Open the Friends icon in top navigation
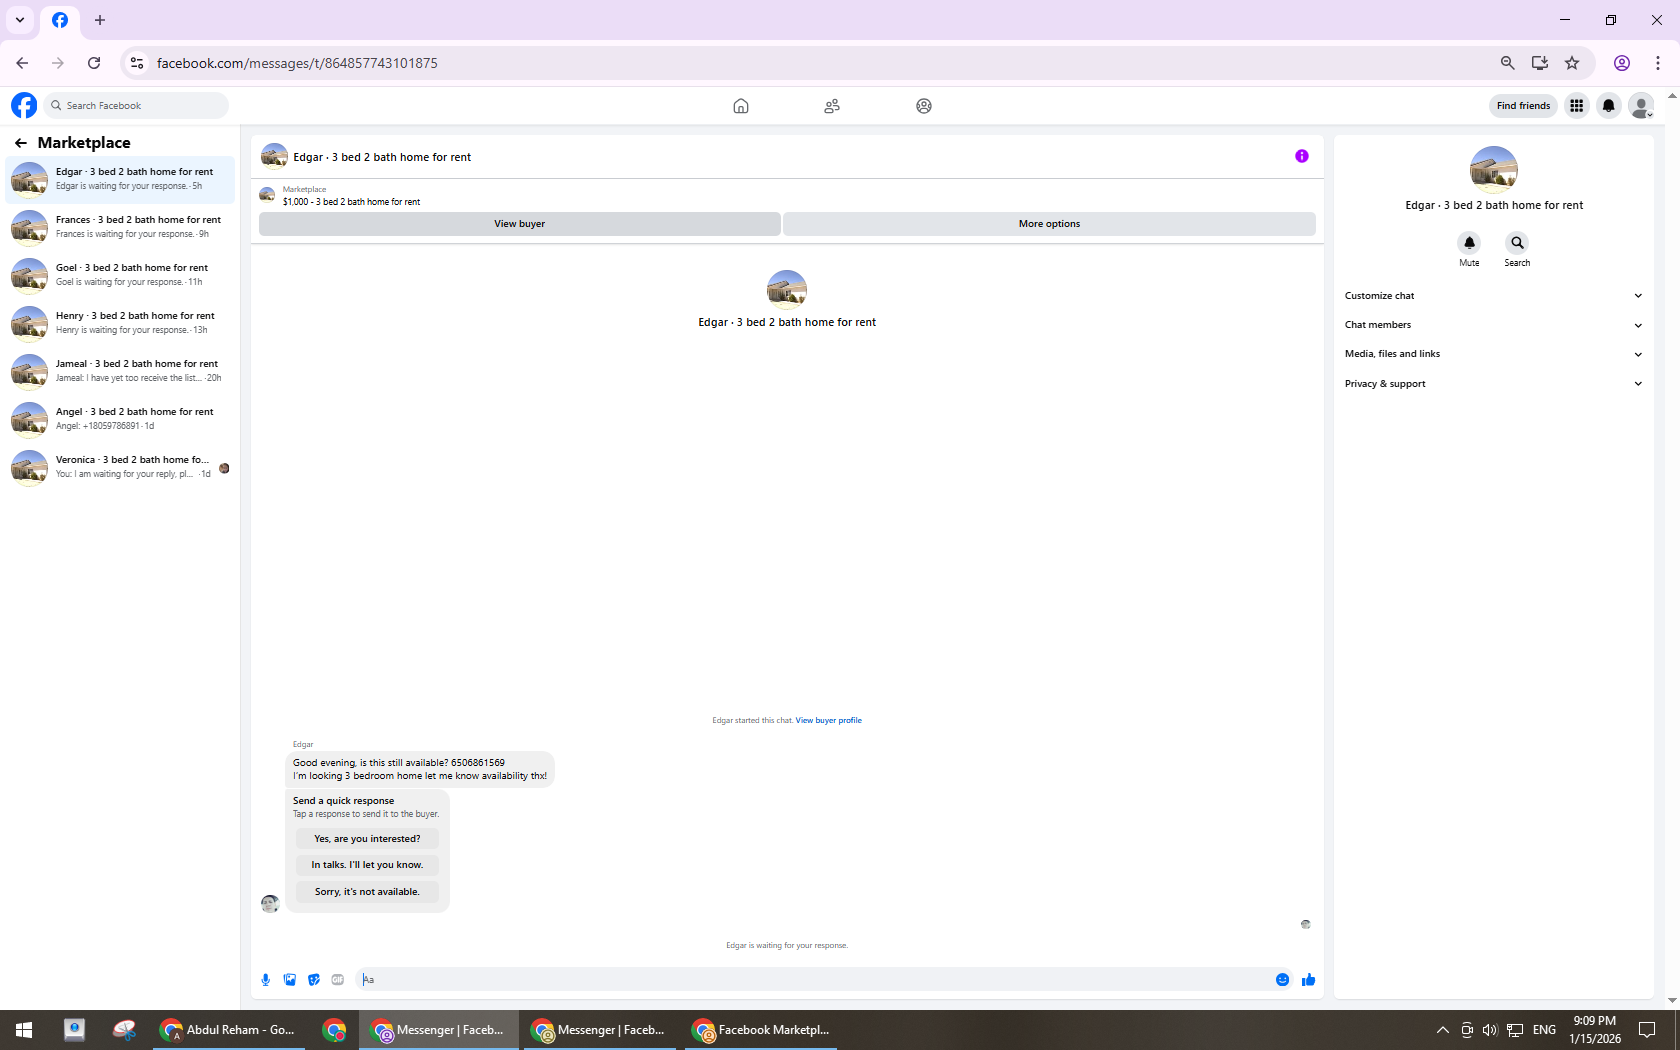The height and width of the screenshot is (1050, 1680). coord(832,106)
